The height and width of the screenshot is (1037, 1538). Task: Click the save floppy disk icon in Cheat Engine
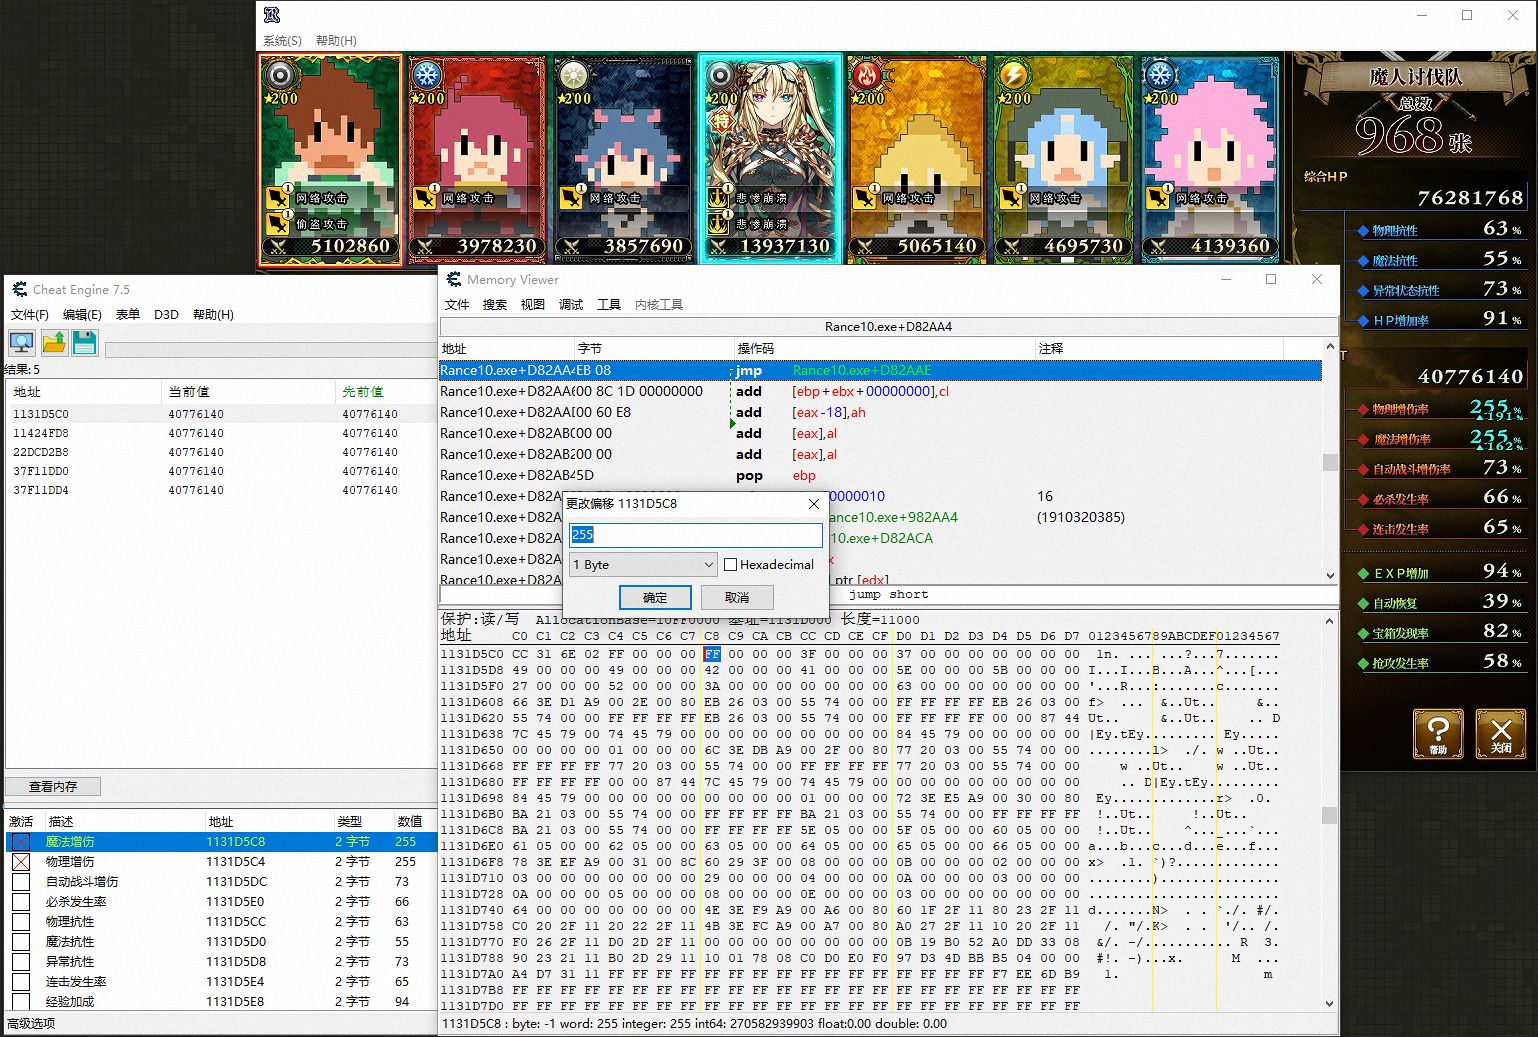tap(85, 343)
